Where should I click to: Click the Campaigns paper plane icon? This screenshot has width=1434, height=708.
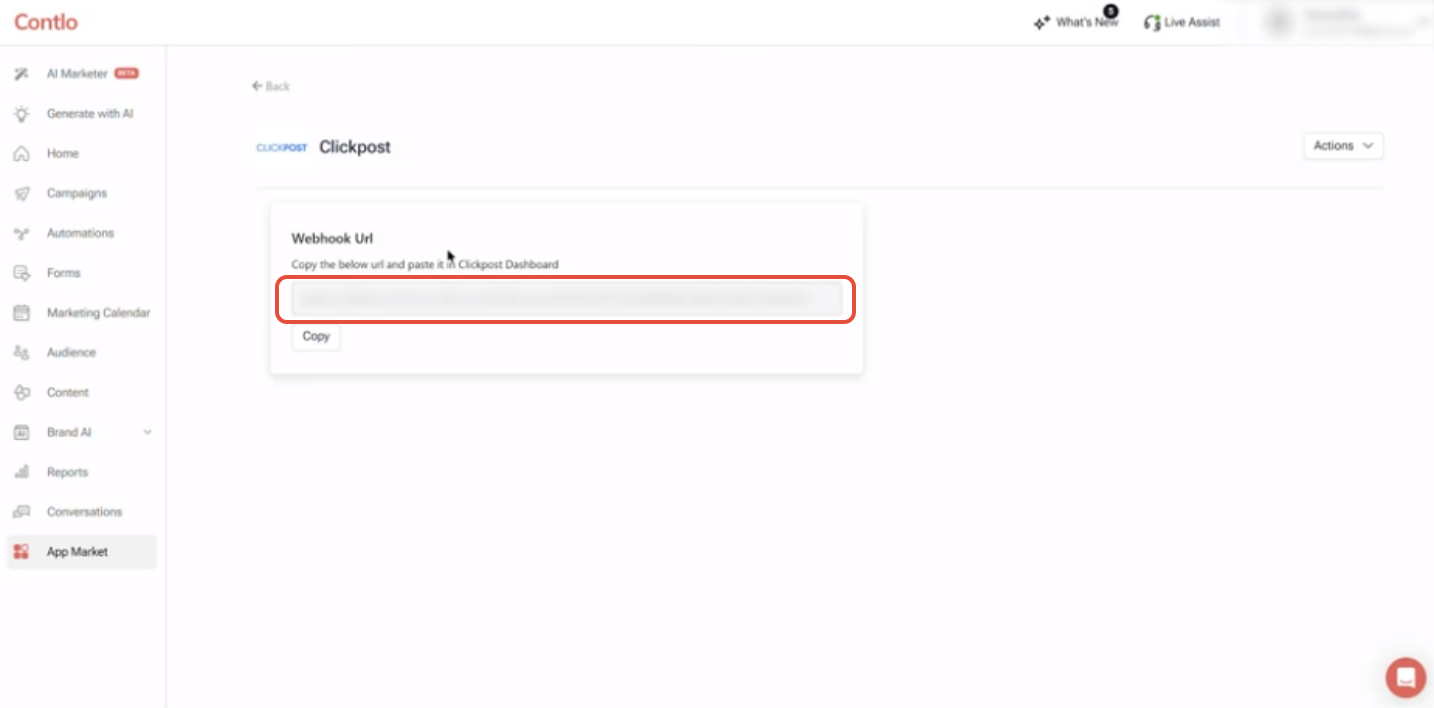coord(21,193)
